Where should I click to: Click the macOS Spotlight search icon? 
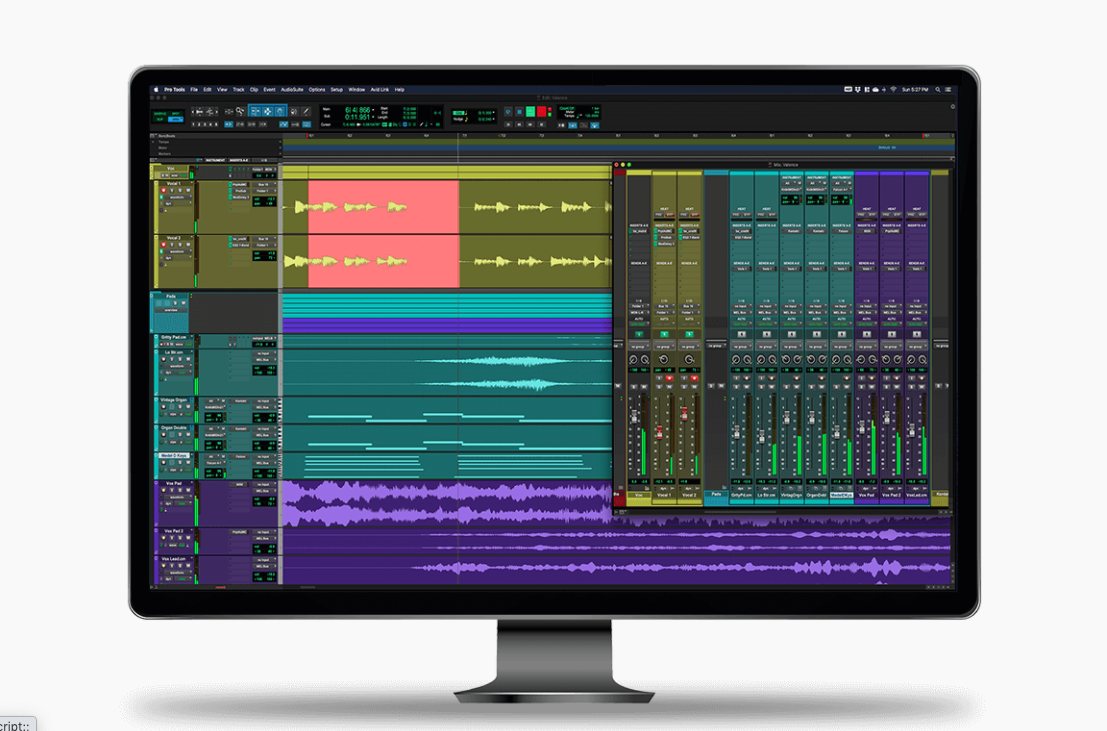[x=938, y=90]
